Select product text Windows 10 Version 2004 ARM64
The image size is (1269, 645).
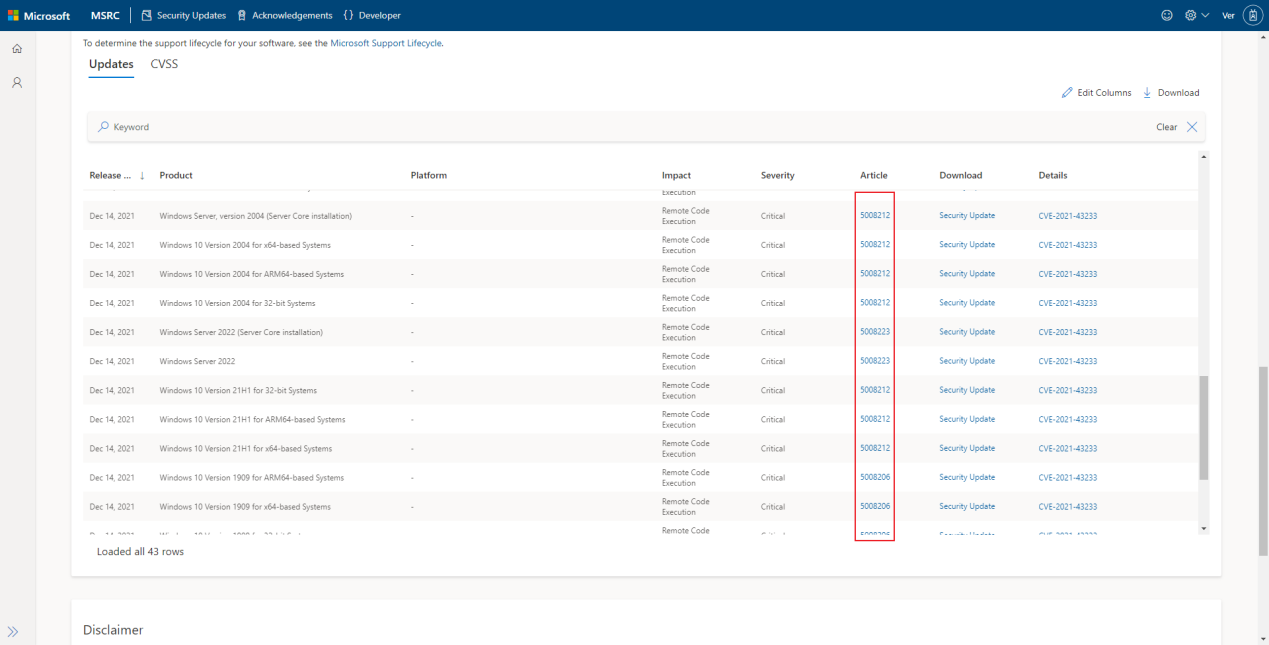(252, 274)
